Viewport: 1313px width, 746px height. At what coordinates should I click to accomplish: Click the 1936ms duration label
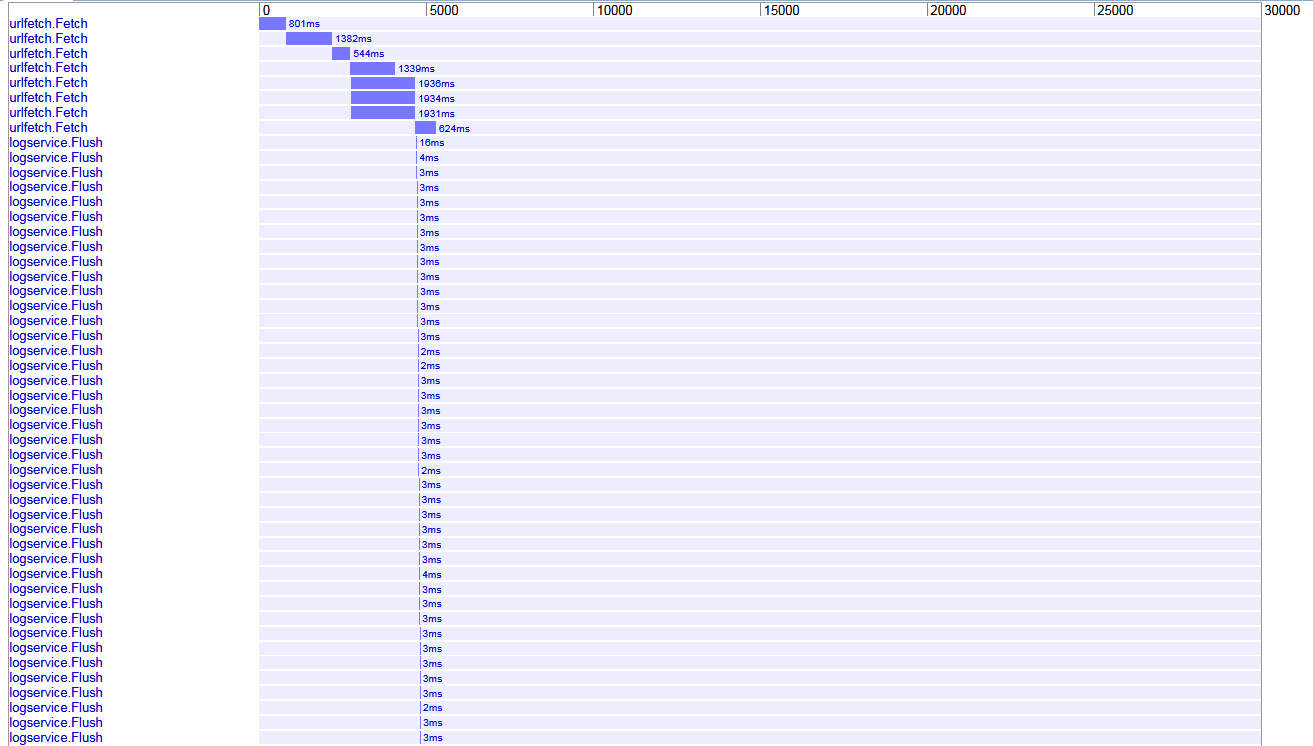(x=436, y=84)
